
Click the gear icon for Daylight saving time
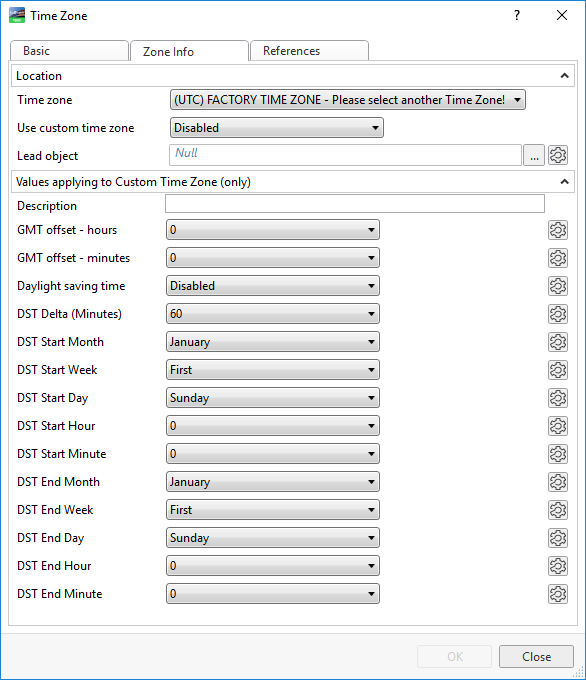point(558,286)
